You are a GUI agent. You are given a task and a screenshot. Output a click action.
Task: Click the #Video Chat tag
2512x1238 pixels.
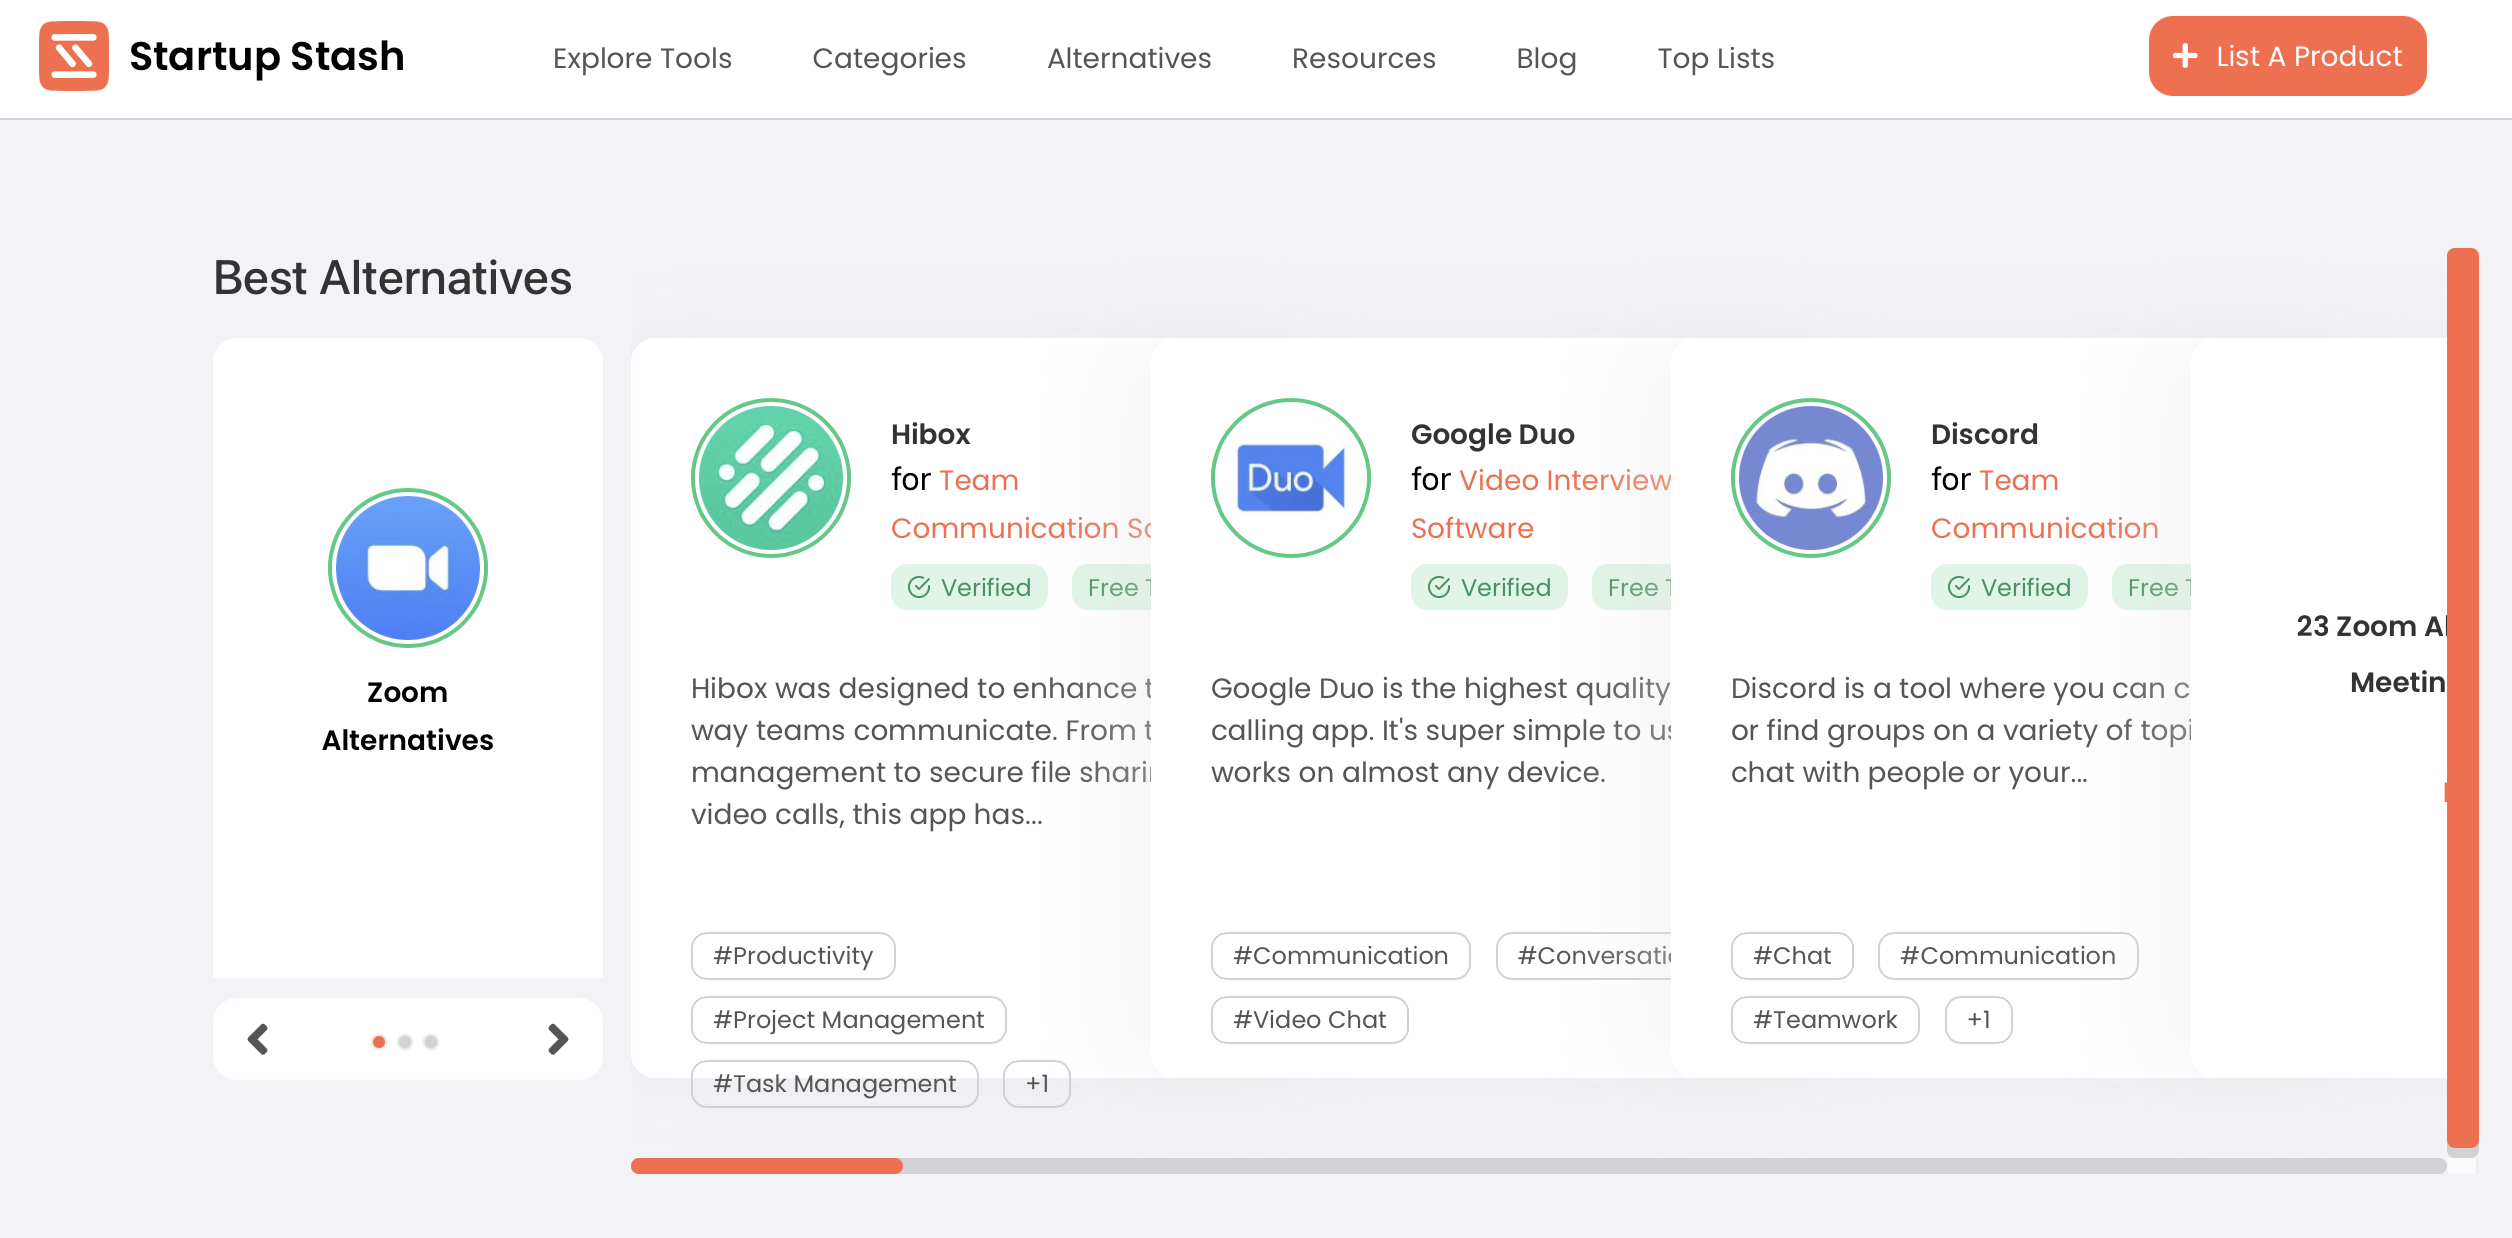click(1309, 1020)
